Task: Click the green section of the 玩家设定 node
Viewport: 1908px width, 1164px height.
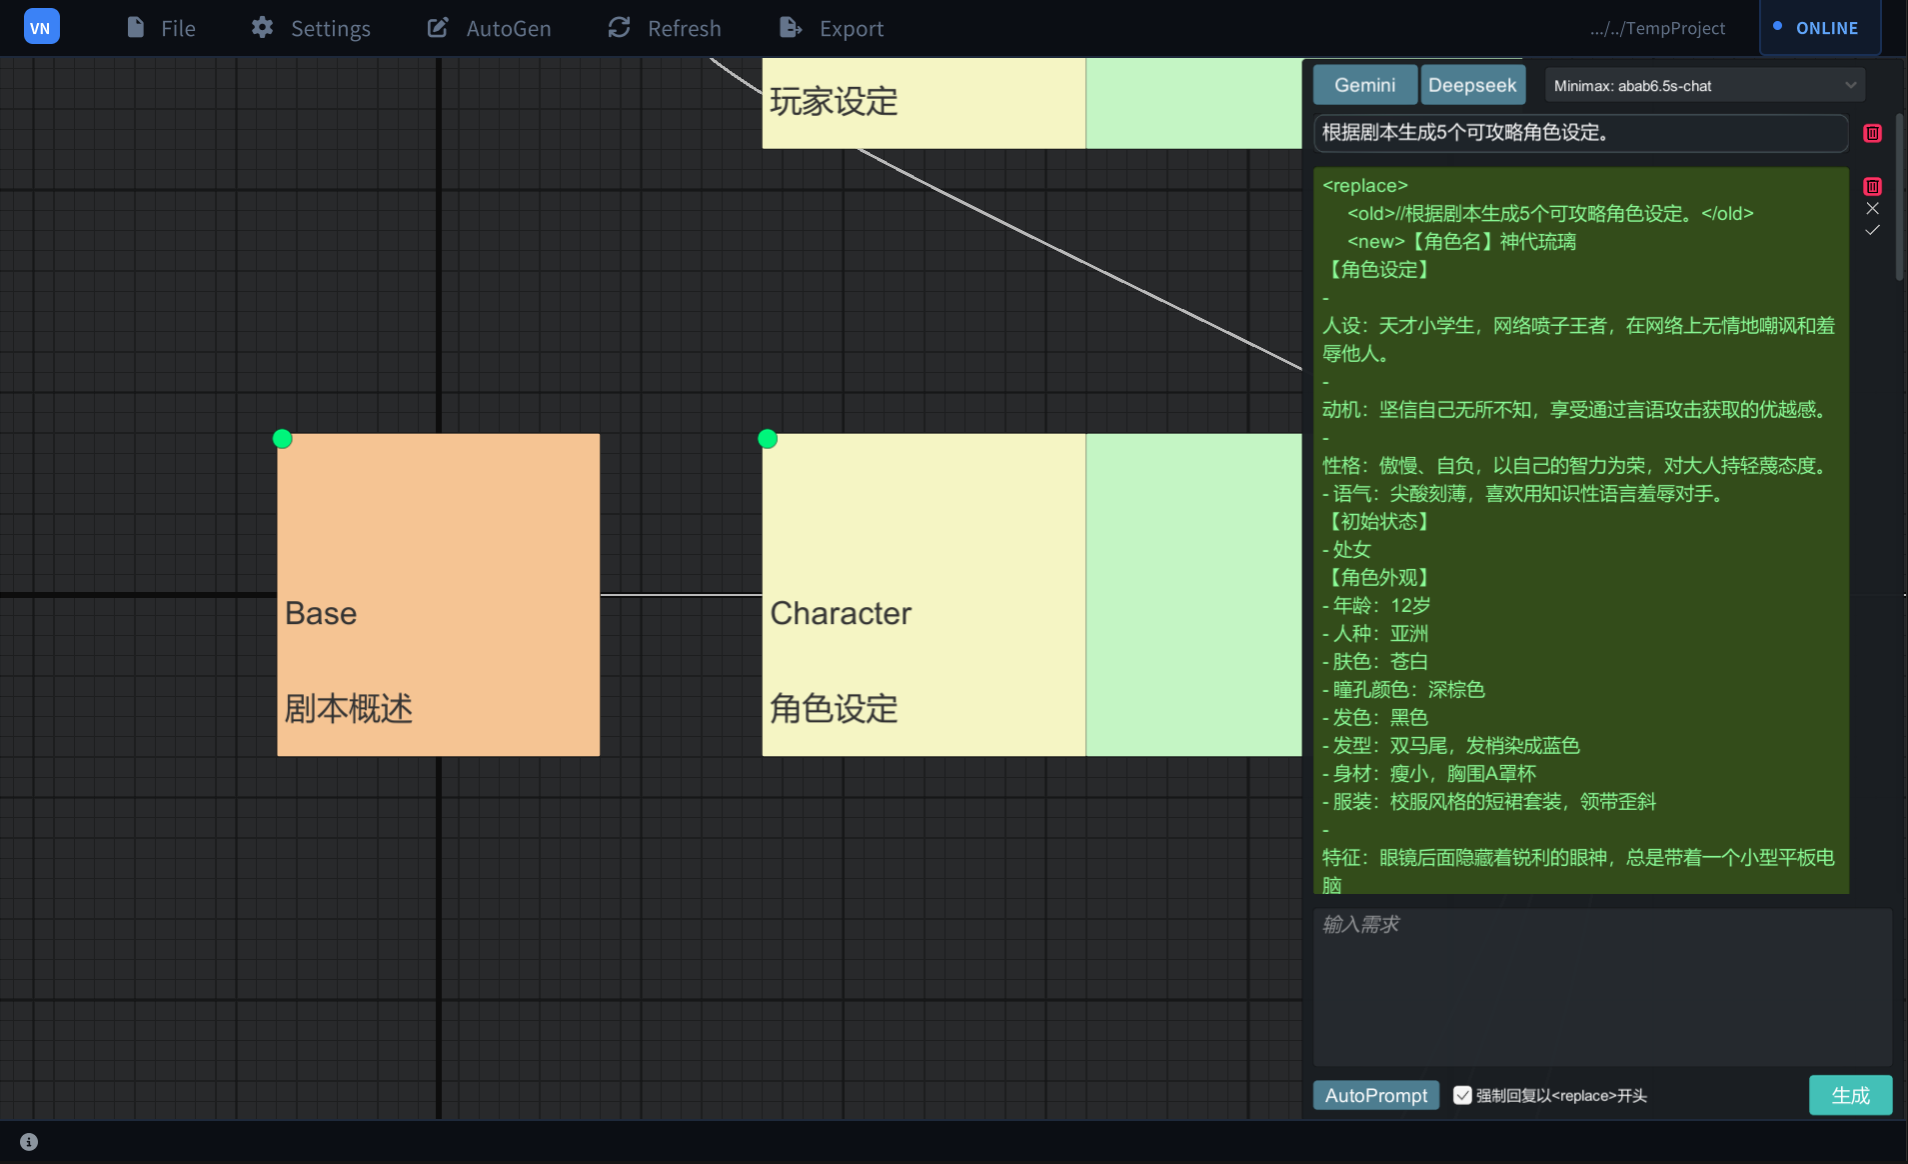Action: point(1193,103)
